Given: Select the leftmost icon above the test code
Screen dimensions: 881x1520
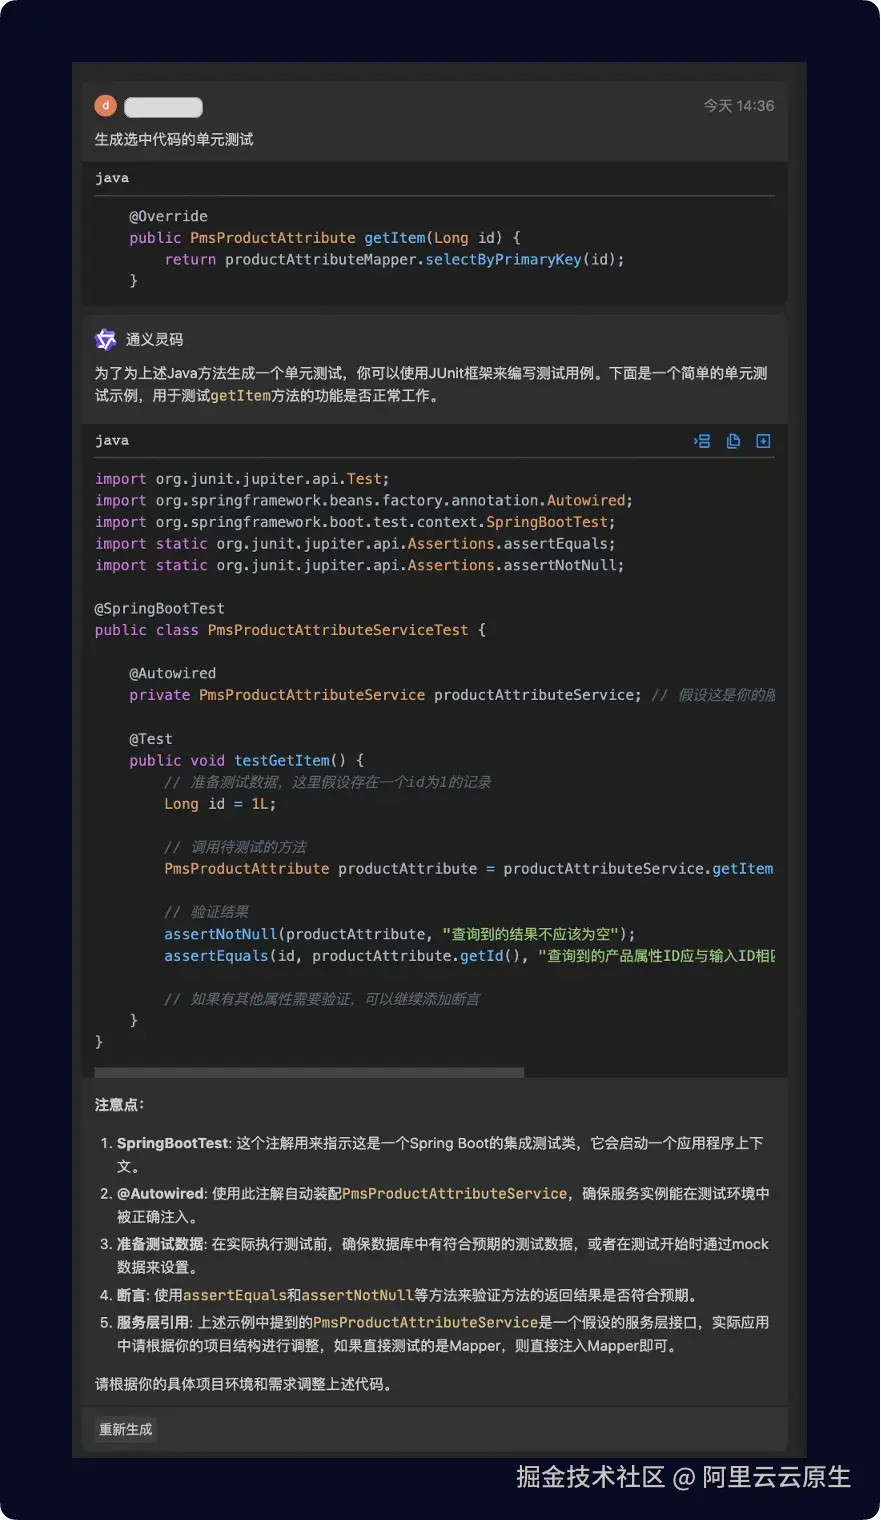Looking at the screenshot, I should pyautogui.click(x=701, y=441).
